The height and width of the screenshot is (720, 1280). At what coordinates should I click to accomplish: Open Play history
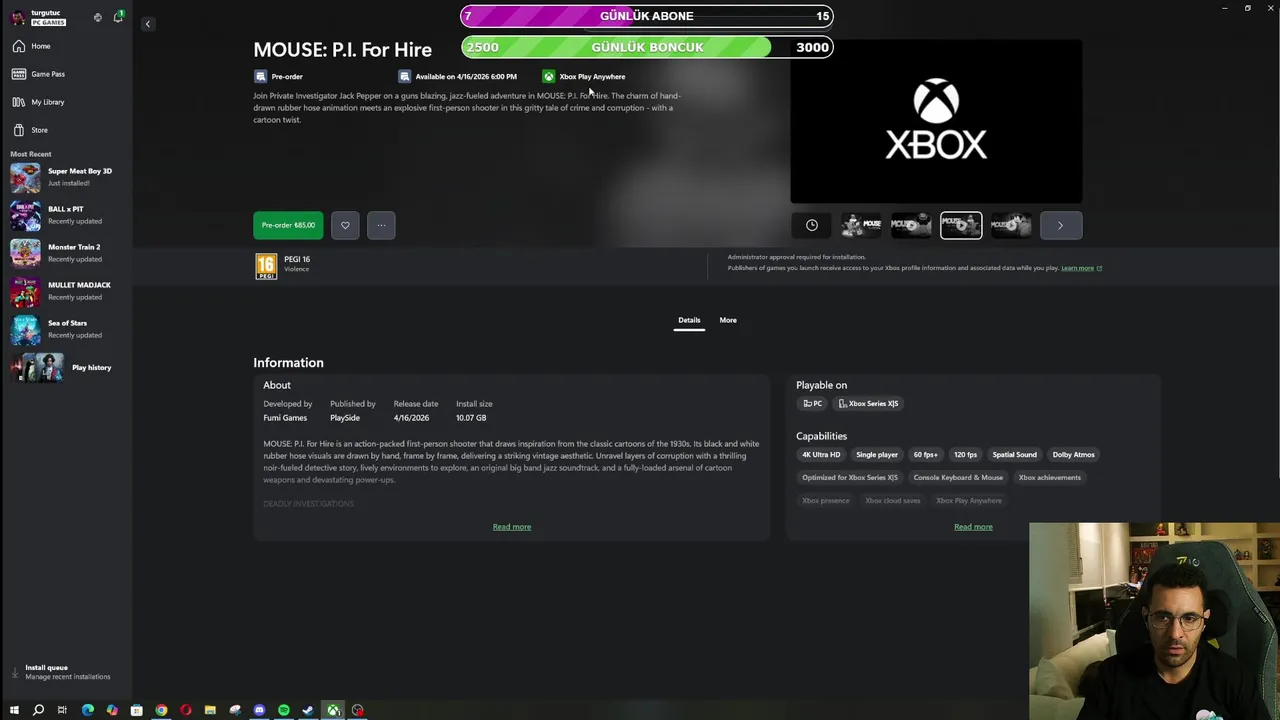pos(66,367)
